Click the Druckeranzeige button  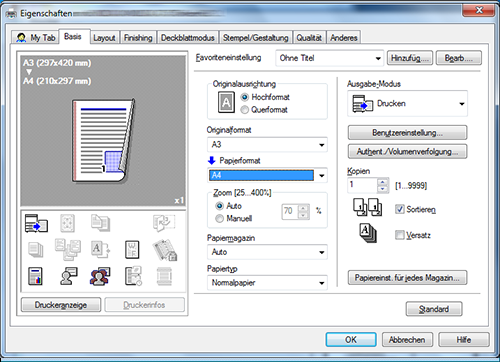pyautogui.click(x=61, y=305)
